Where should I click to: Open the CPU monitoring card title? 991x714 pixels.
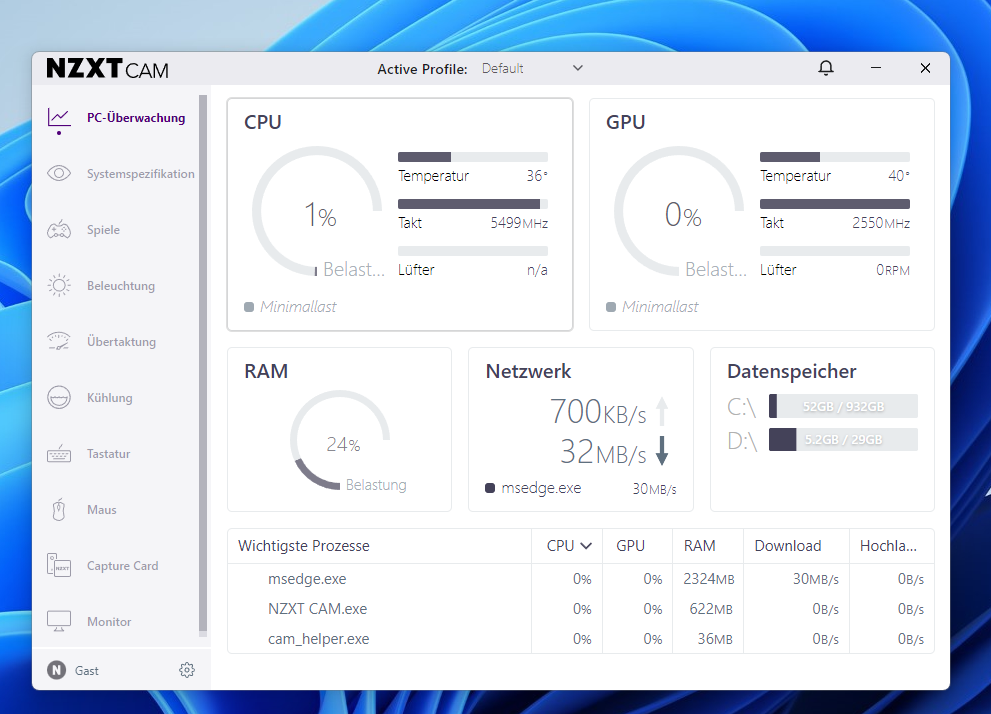point(263,122)
